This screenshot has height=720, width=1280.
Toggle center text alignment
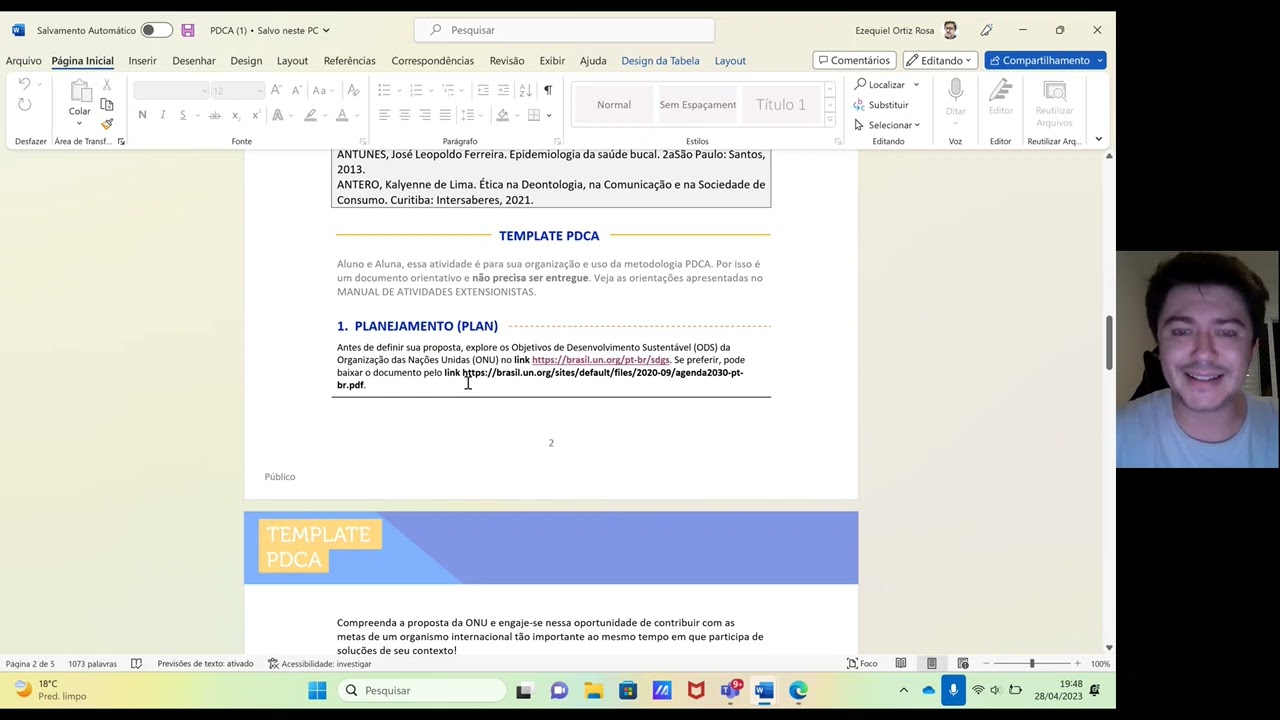[404, 115]
